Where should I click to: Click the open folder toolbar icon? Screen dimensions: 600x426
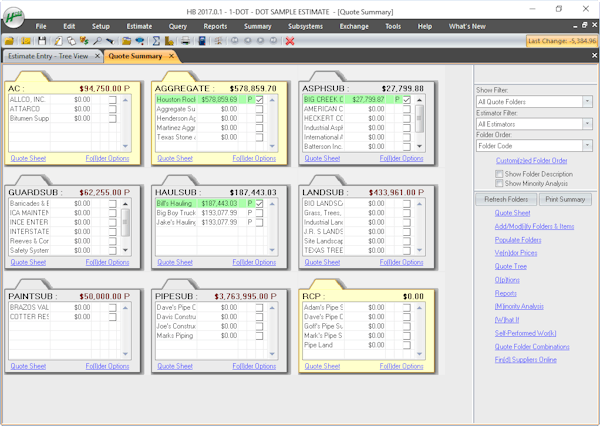(x=9, y=41)
